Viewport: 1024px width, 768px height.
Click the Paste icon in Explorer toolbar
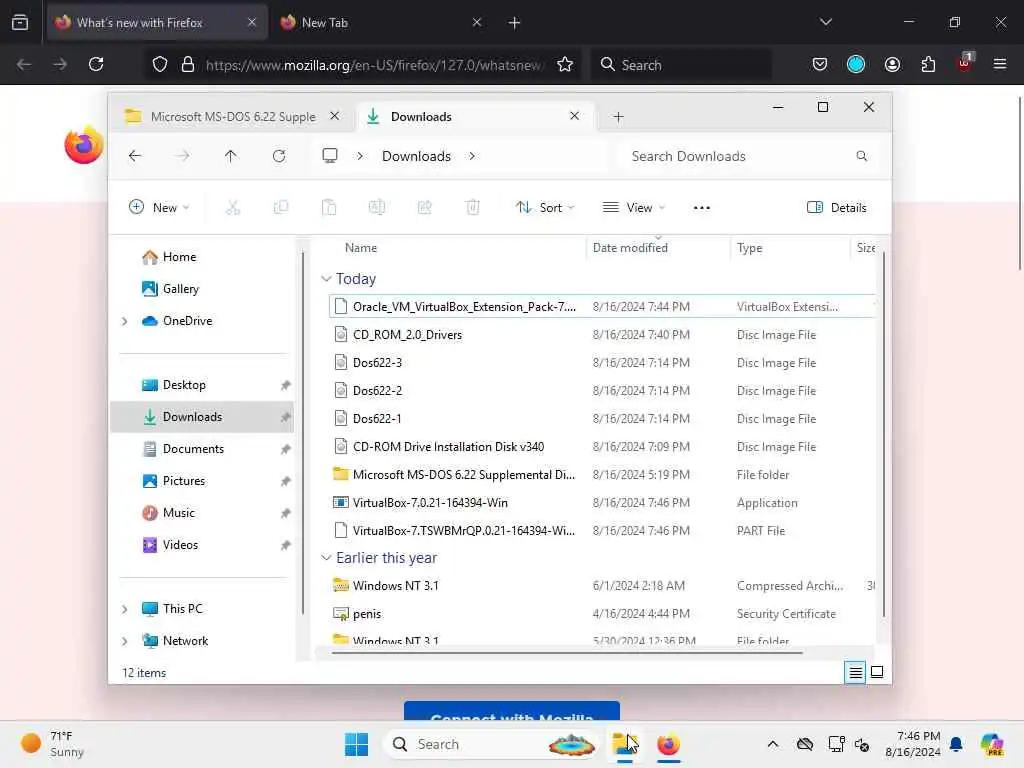point(329,208)
